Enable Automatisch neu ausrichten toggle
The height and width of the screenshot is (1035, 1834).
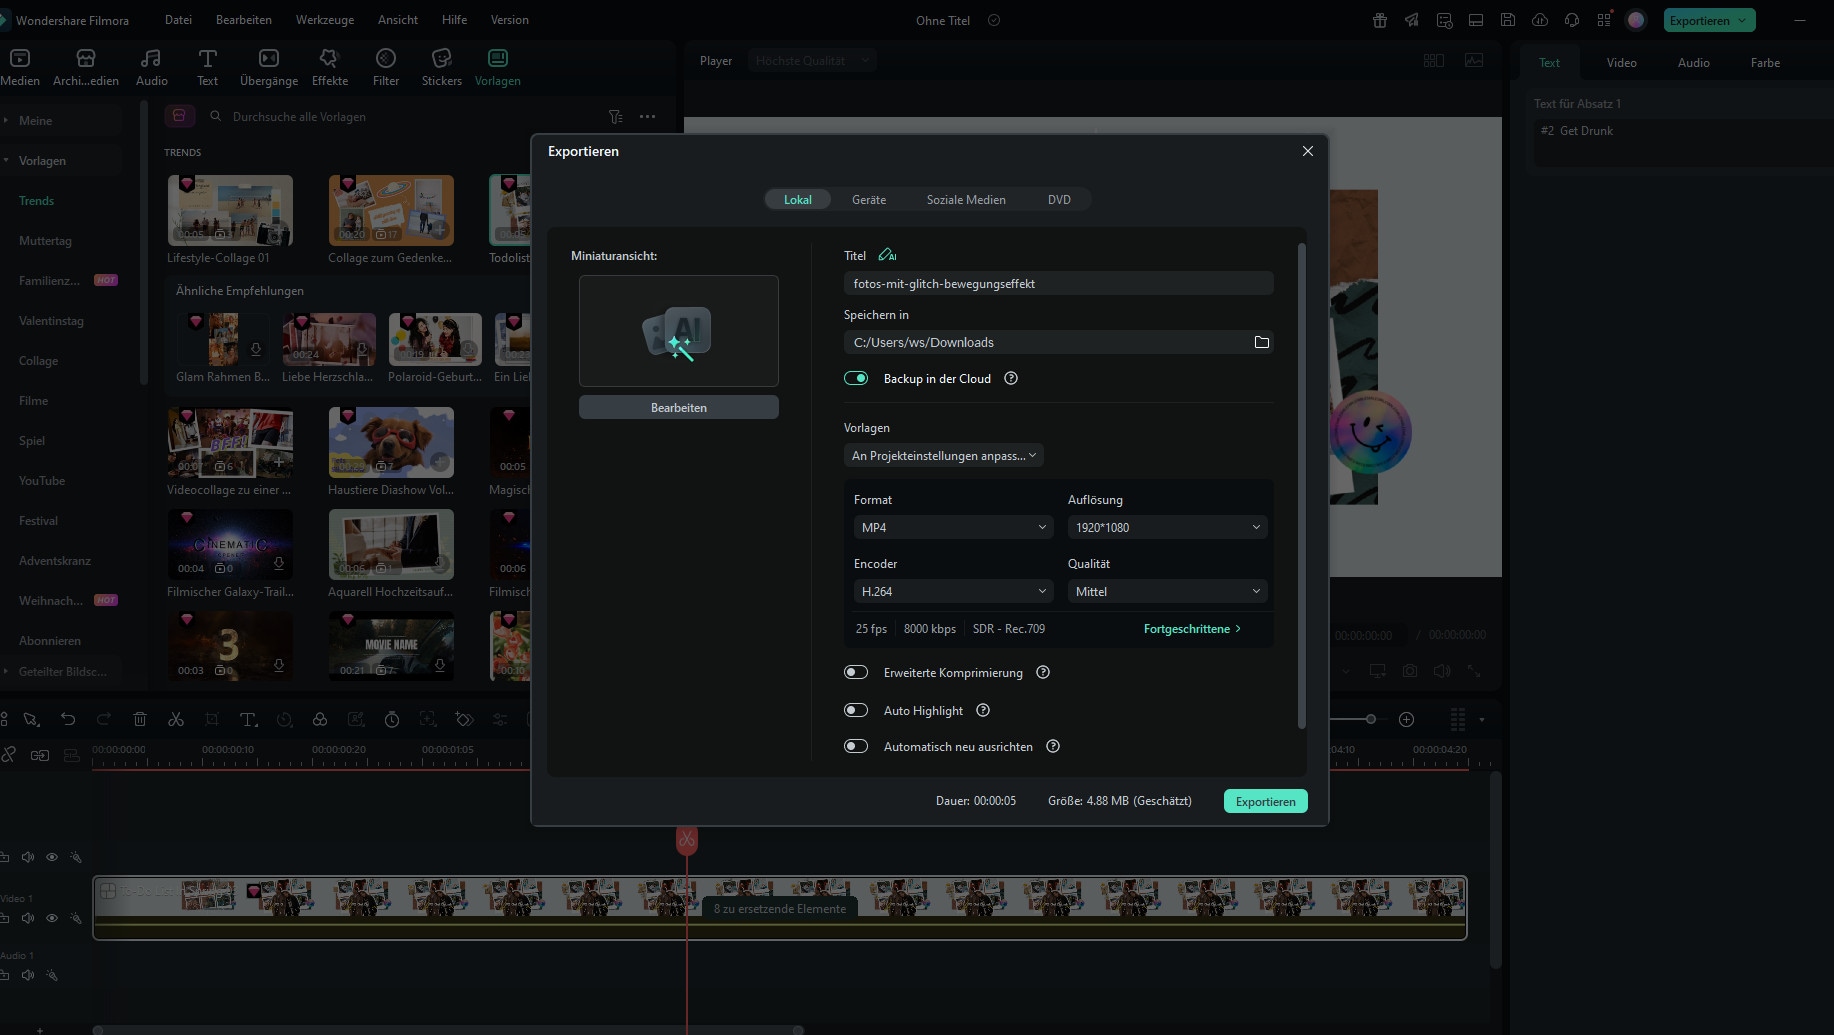(x=856, y=746)
